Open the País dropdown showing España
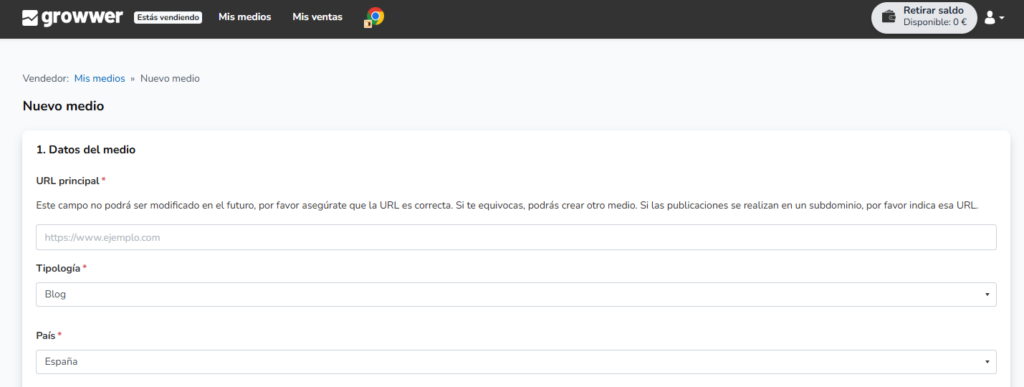The image size is (1024, 387). pos(516,362)
